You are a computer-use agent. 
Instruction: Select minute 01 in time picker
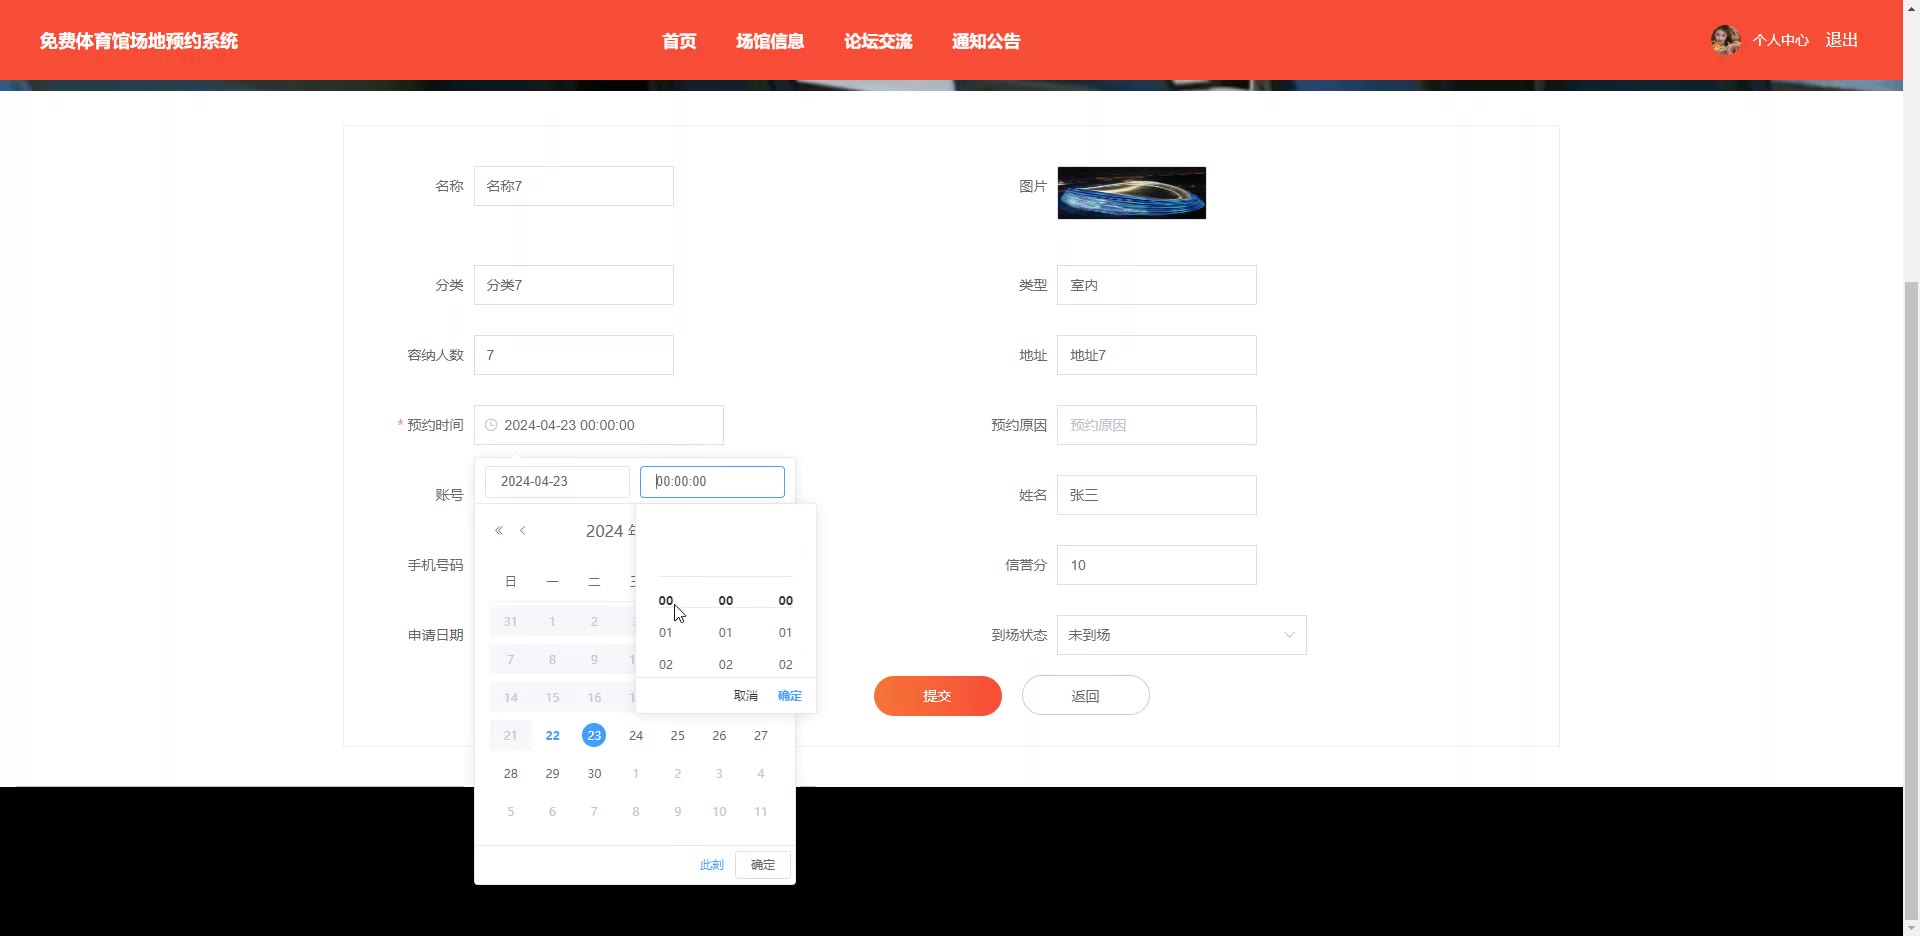click(x=726, y=633)
